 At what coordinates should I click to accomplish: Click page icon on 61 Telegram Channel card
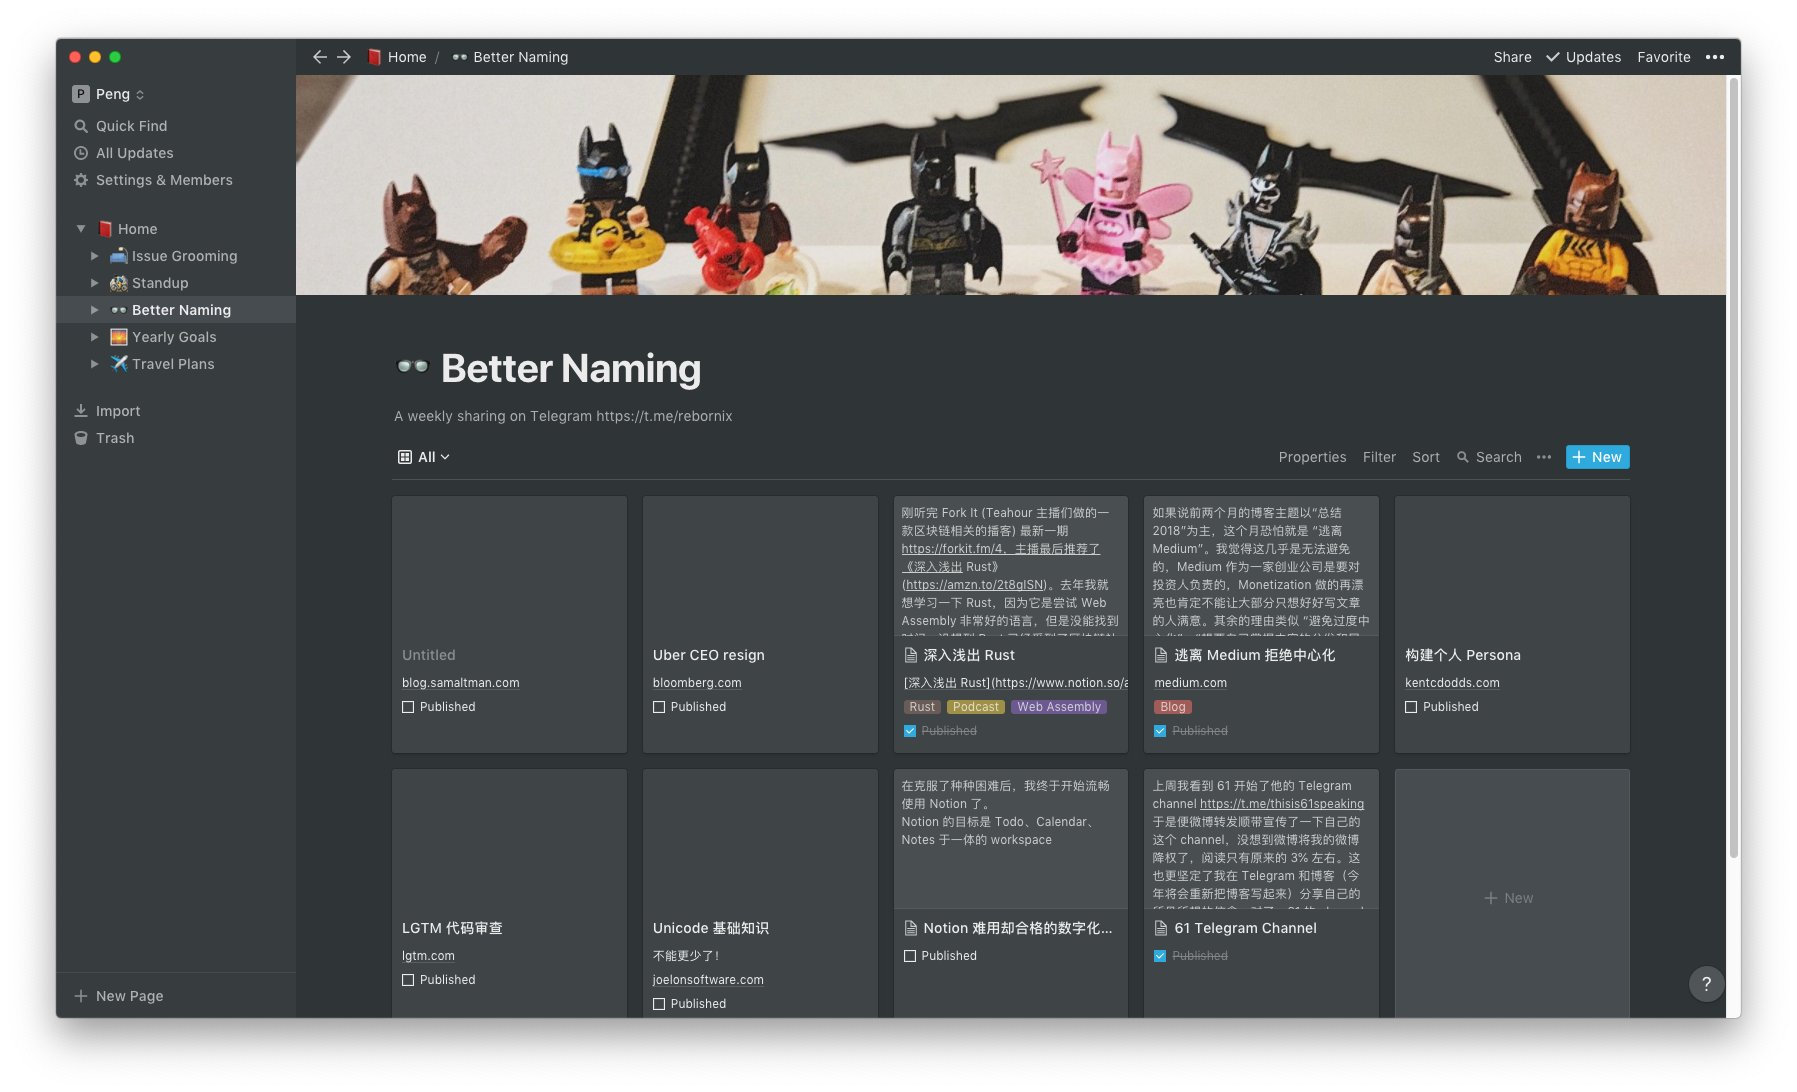click(1161, 928)
